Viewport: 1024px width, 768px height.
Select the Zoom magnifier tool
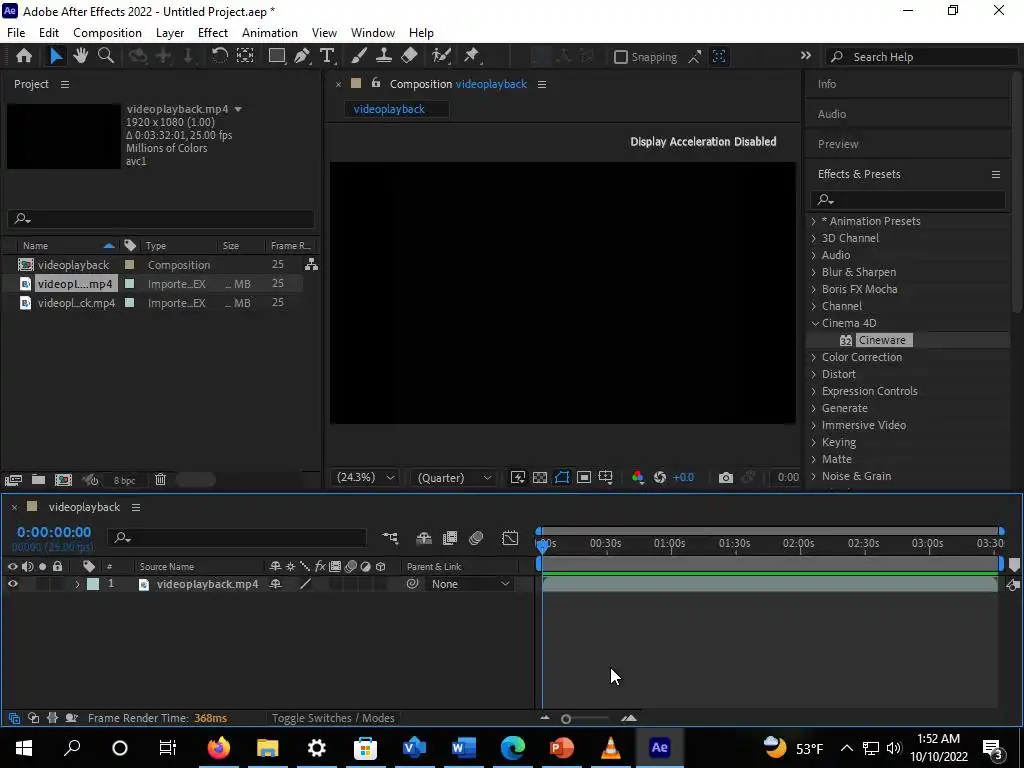(106, 56)
